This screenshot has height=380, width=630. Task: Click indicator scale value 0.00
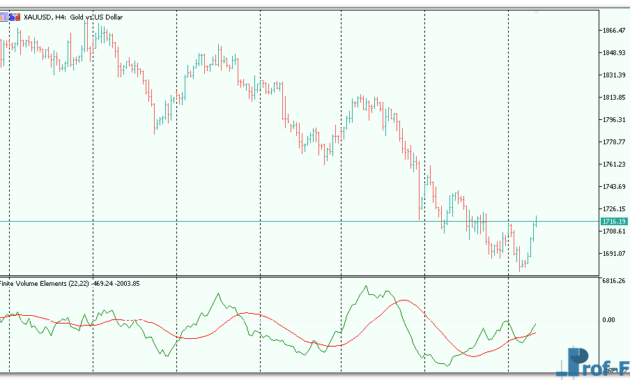pos(609,320)
